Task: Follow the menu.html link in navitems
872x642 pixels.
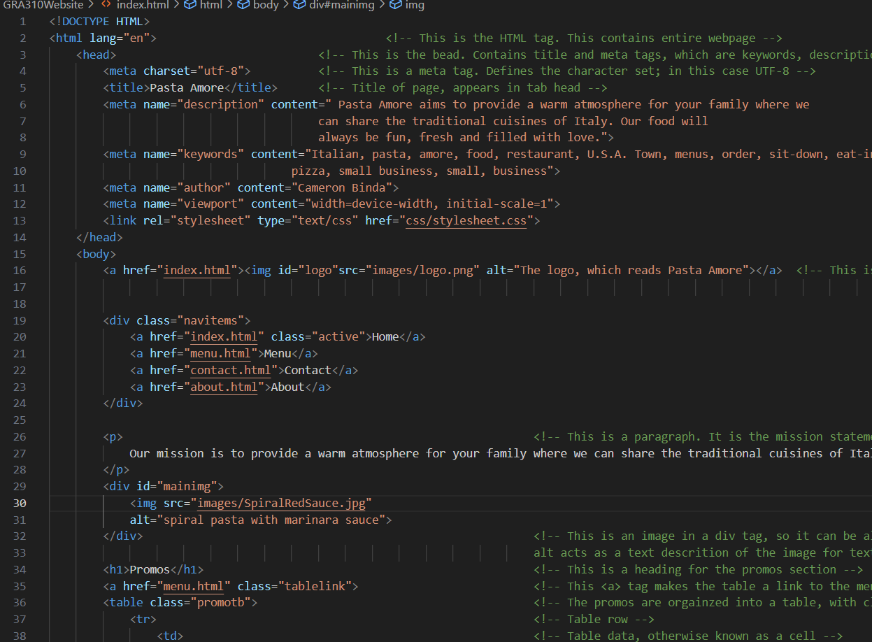Action: (221, 353)
